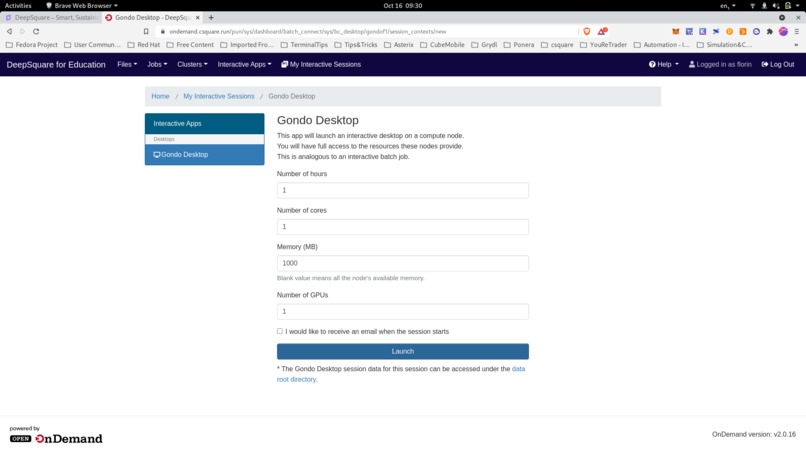Open the csquare bookmark folder
Screen dimensions: 806x453
(557, 45)
